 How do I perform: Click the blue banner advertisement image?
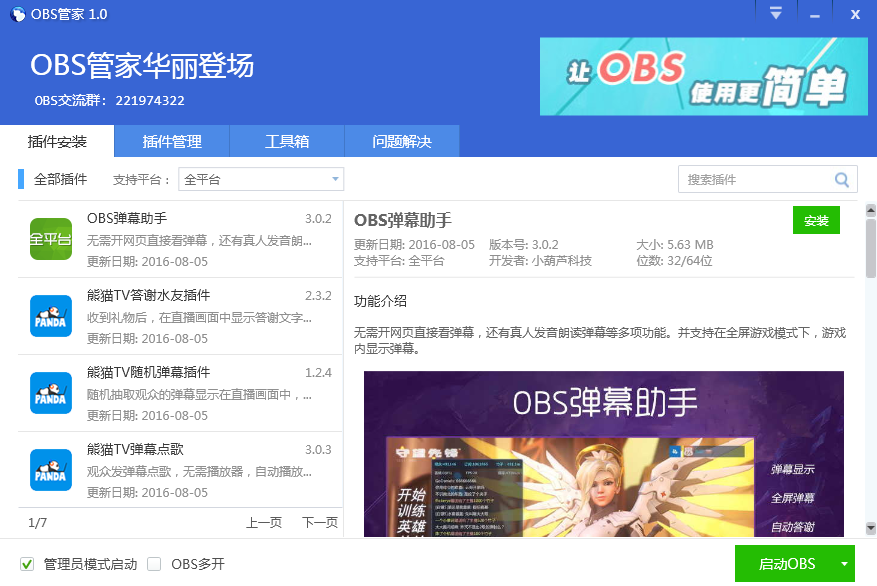[x=703, y=76]
